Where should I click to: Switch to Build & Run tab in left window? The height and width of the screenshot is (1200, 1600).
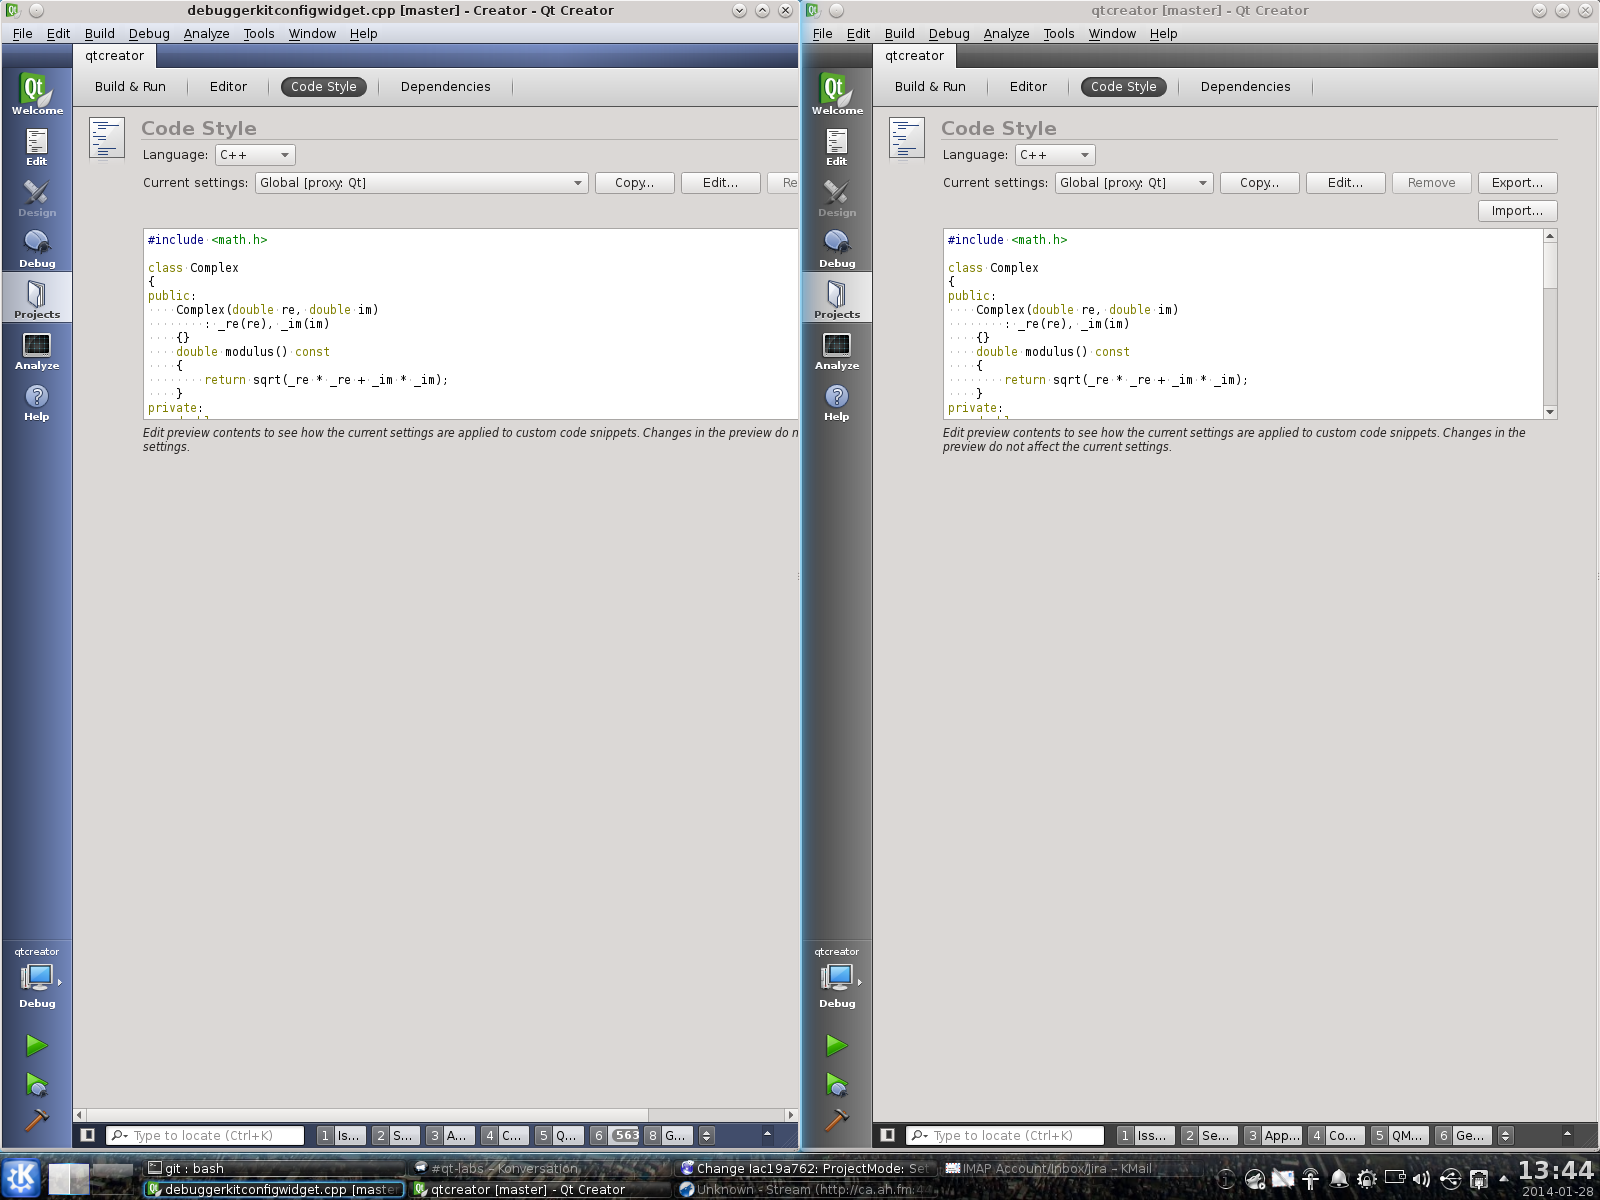click(x=130, y=87)
